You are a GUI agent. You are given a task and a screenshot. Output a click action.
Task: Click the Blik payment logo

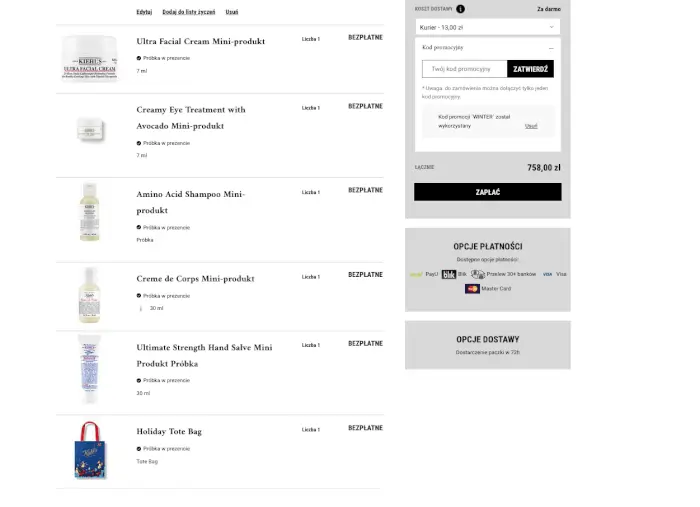point(449,274)
